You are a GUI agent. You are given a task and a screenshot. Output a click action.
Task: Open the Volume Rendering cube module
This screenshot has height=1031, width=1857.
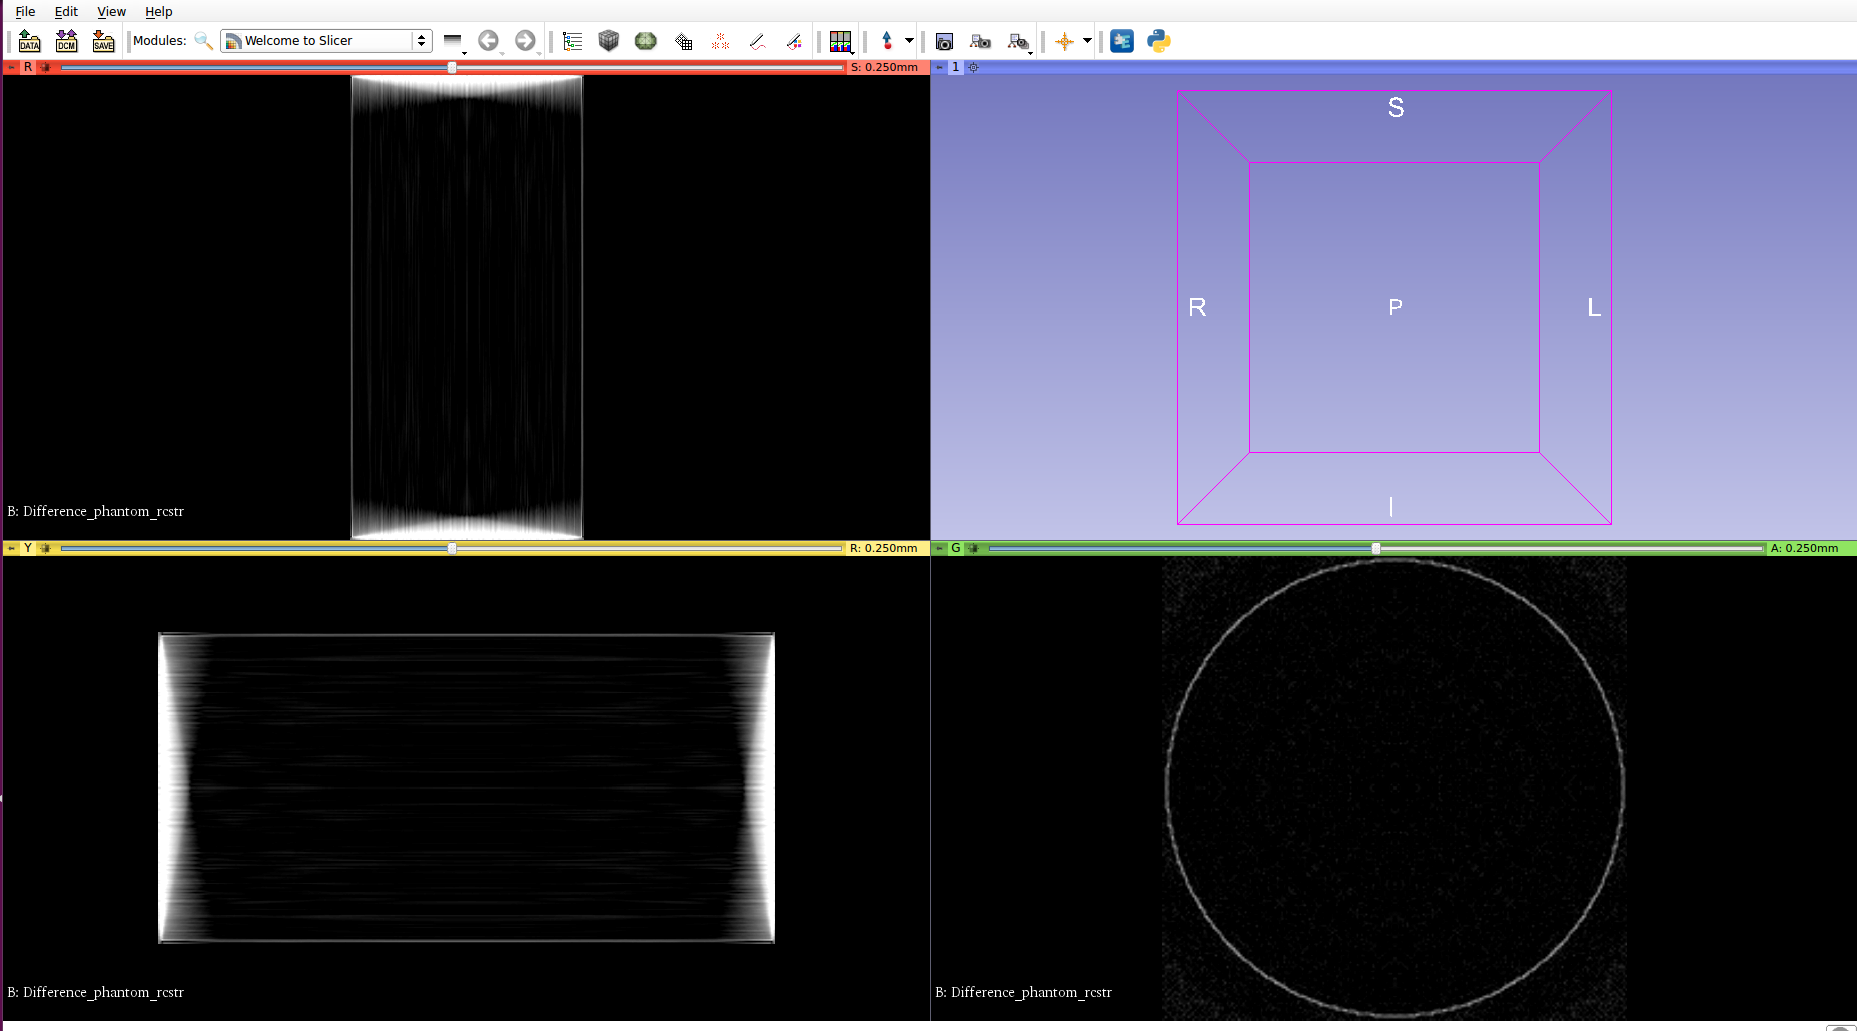pyautogui.click(x=608, y=41)
